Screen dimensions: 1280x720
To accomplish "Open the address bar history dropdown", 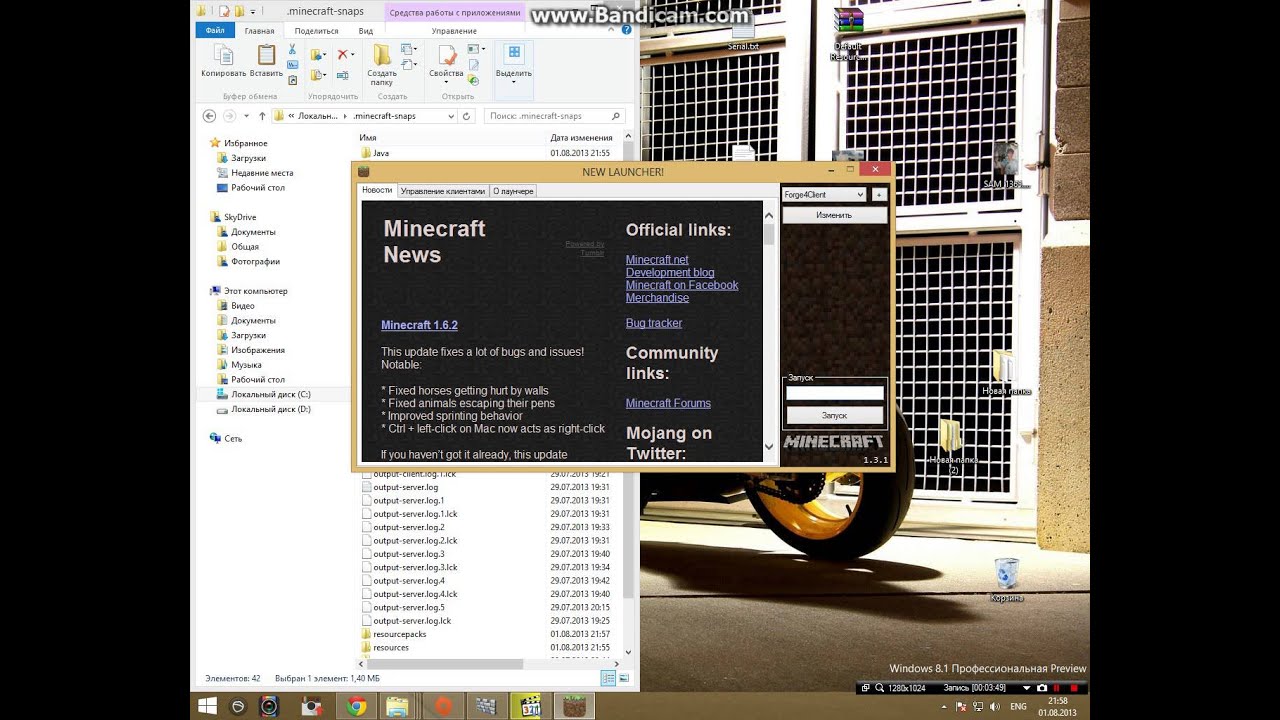I will 451,116.
